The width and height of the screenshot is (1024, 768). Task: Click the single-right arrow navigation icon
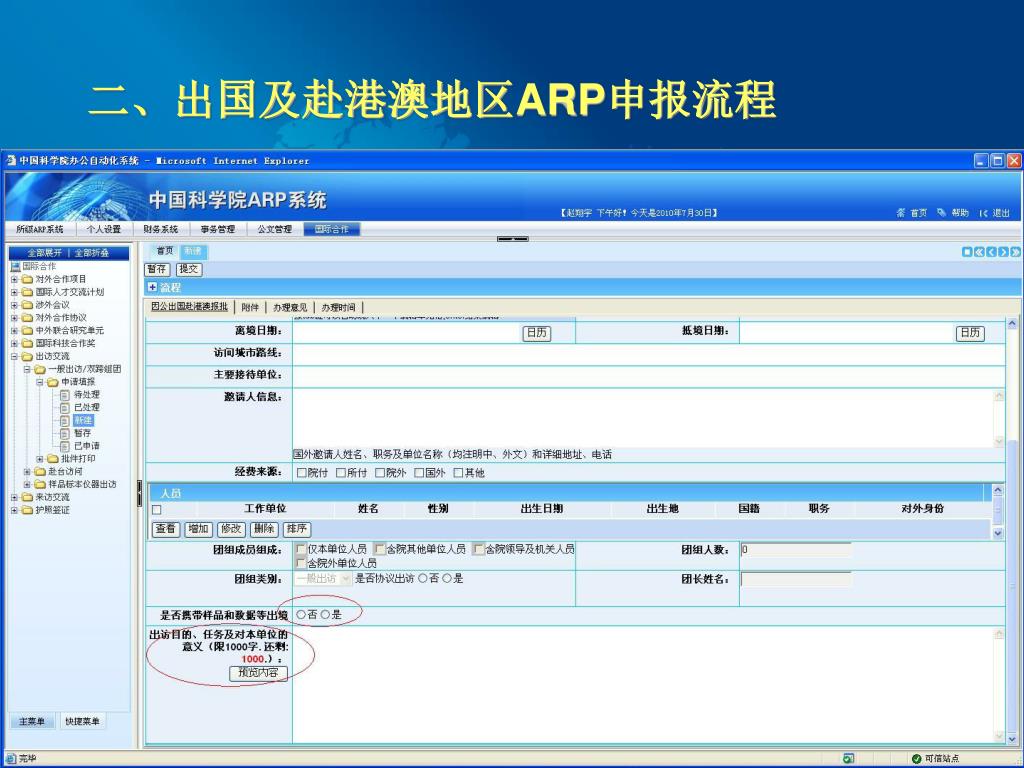tap(1004, 251)
